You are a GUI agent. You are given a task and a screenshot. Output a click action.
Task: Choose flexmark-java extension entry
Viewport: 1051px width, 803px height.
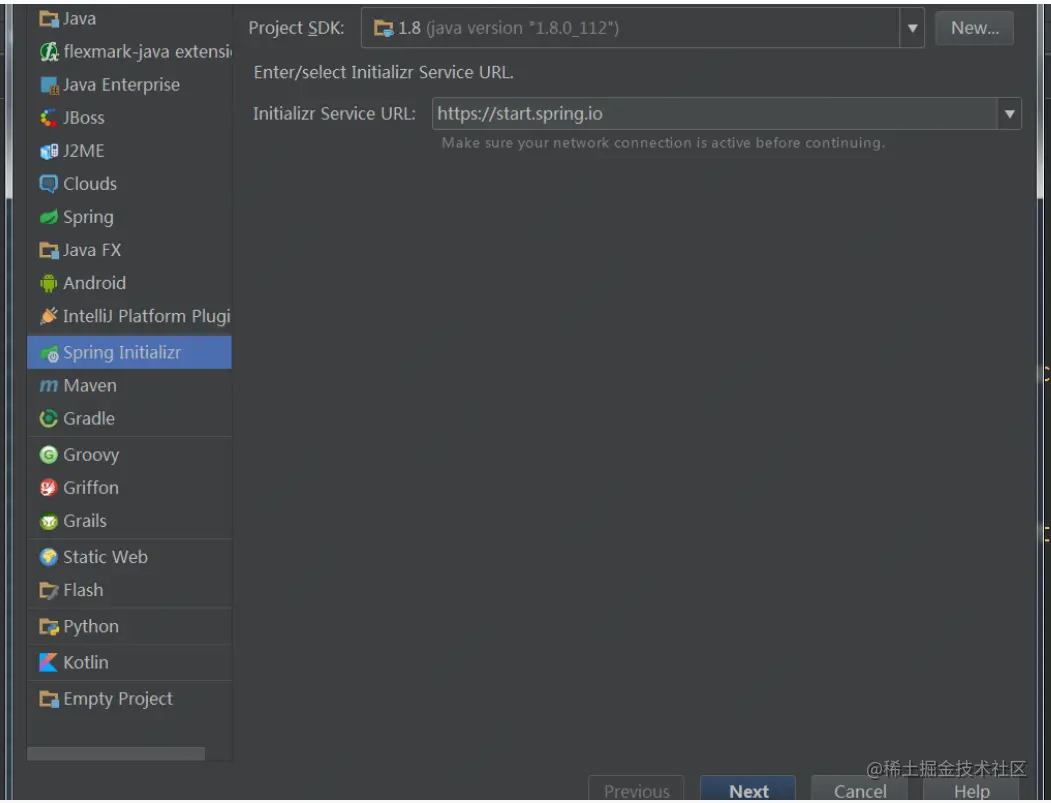pos(147,52)
